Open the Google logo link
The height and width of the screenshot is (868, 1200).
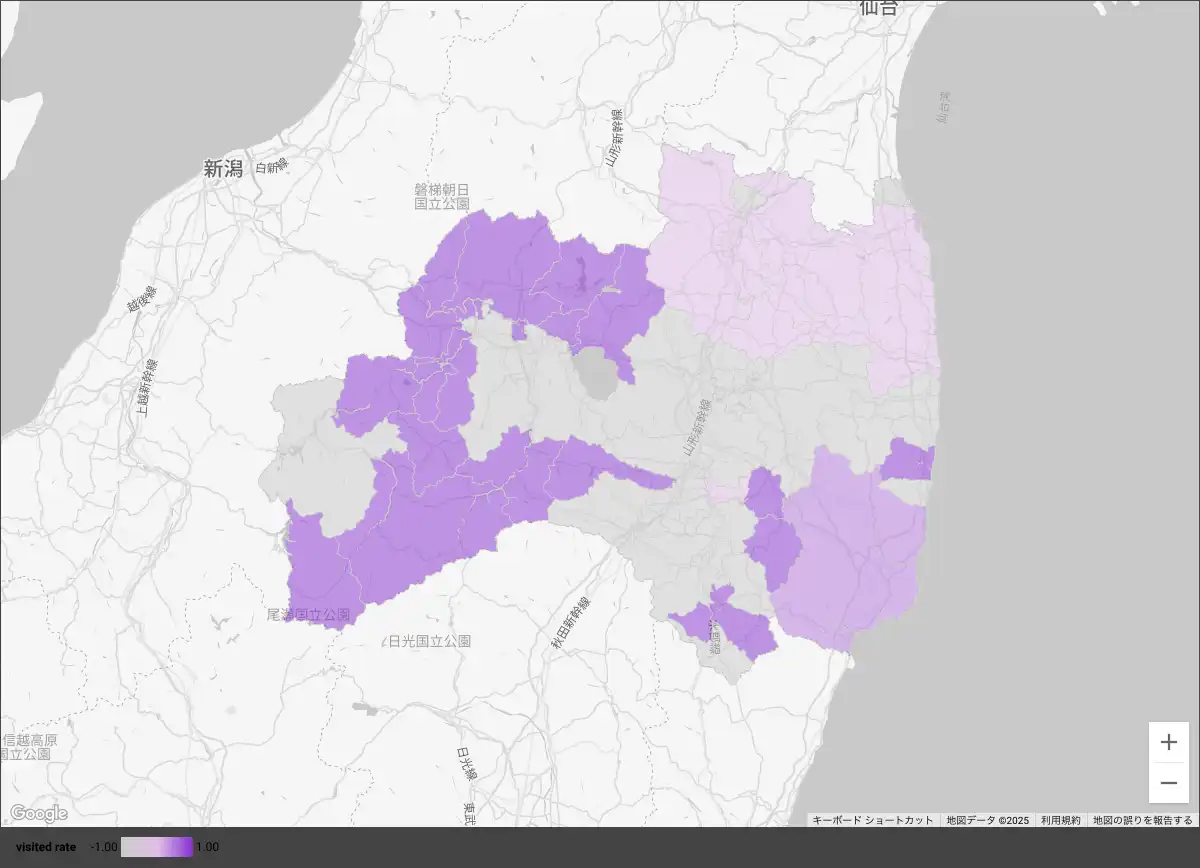tap(39, 813)
